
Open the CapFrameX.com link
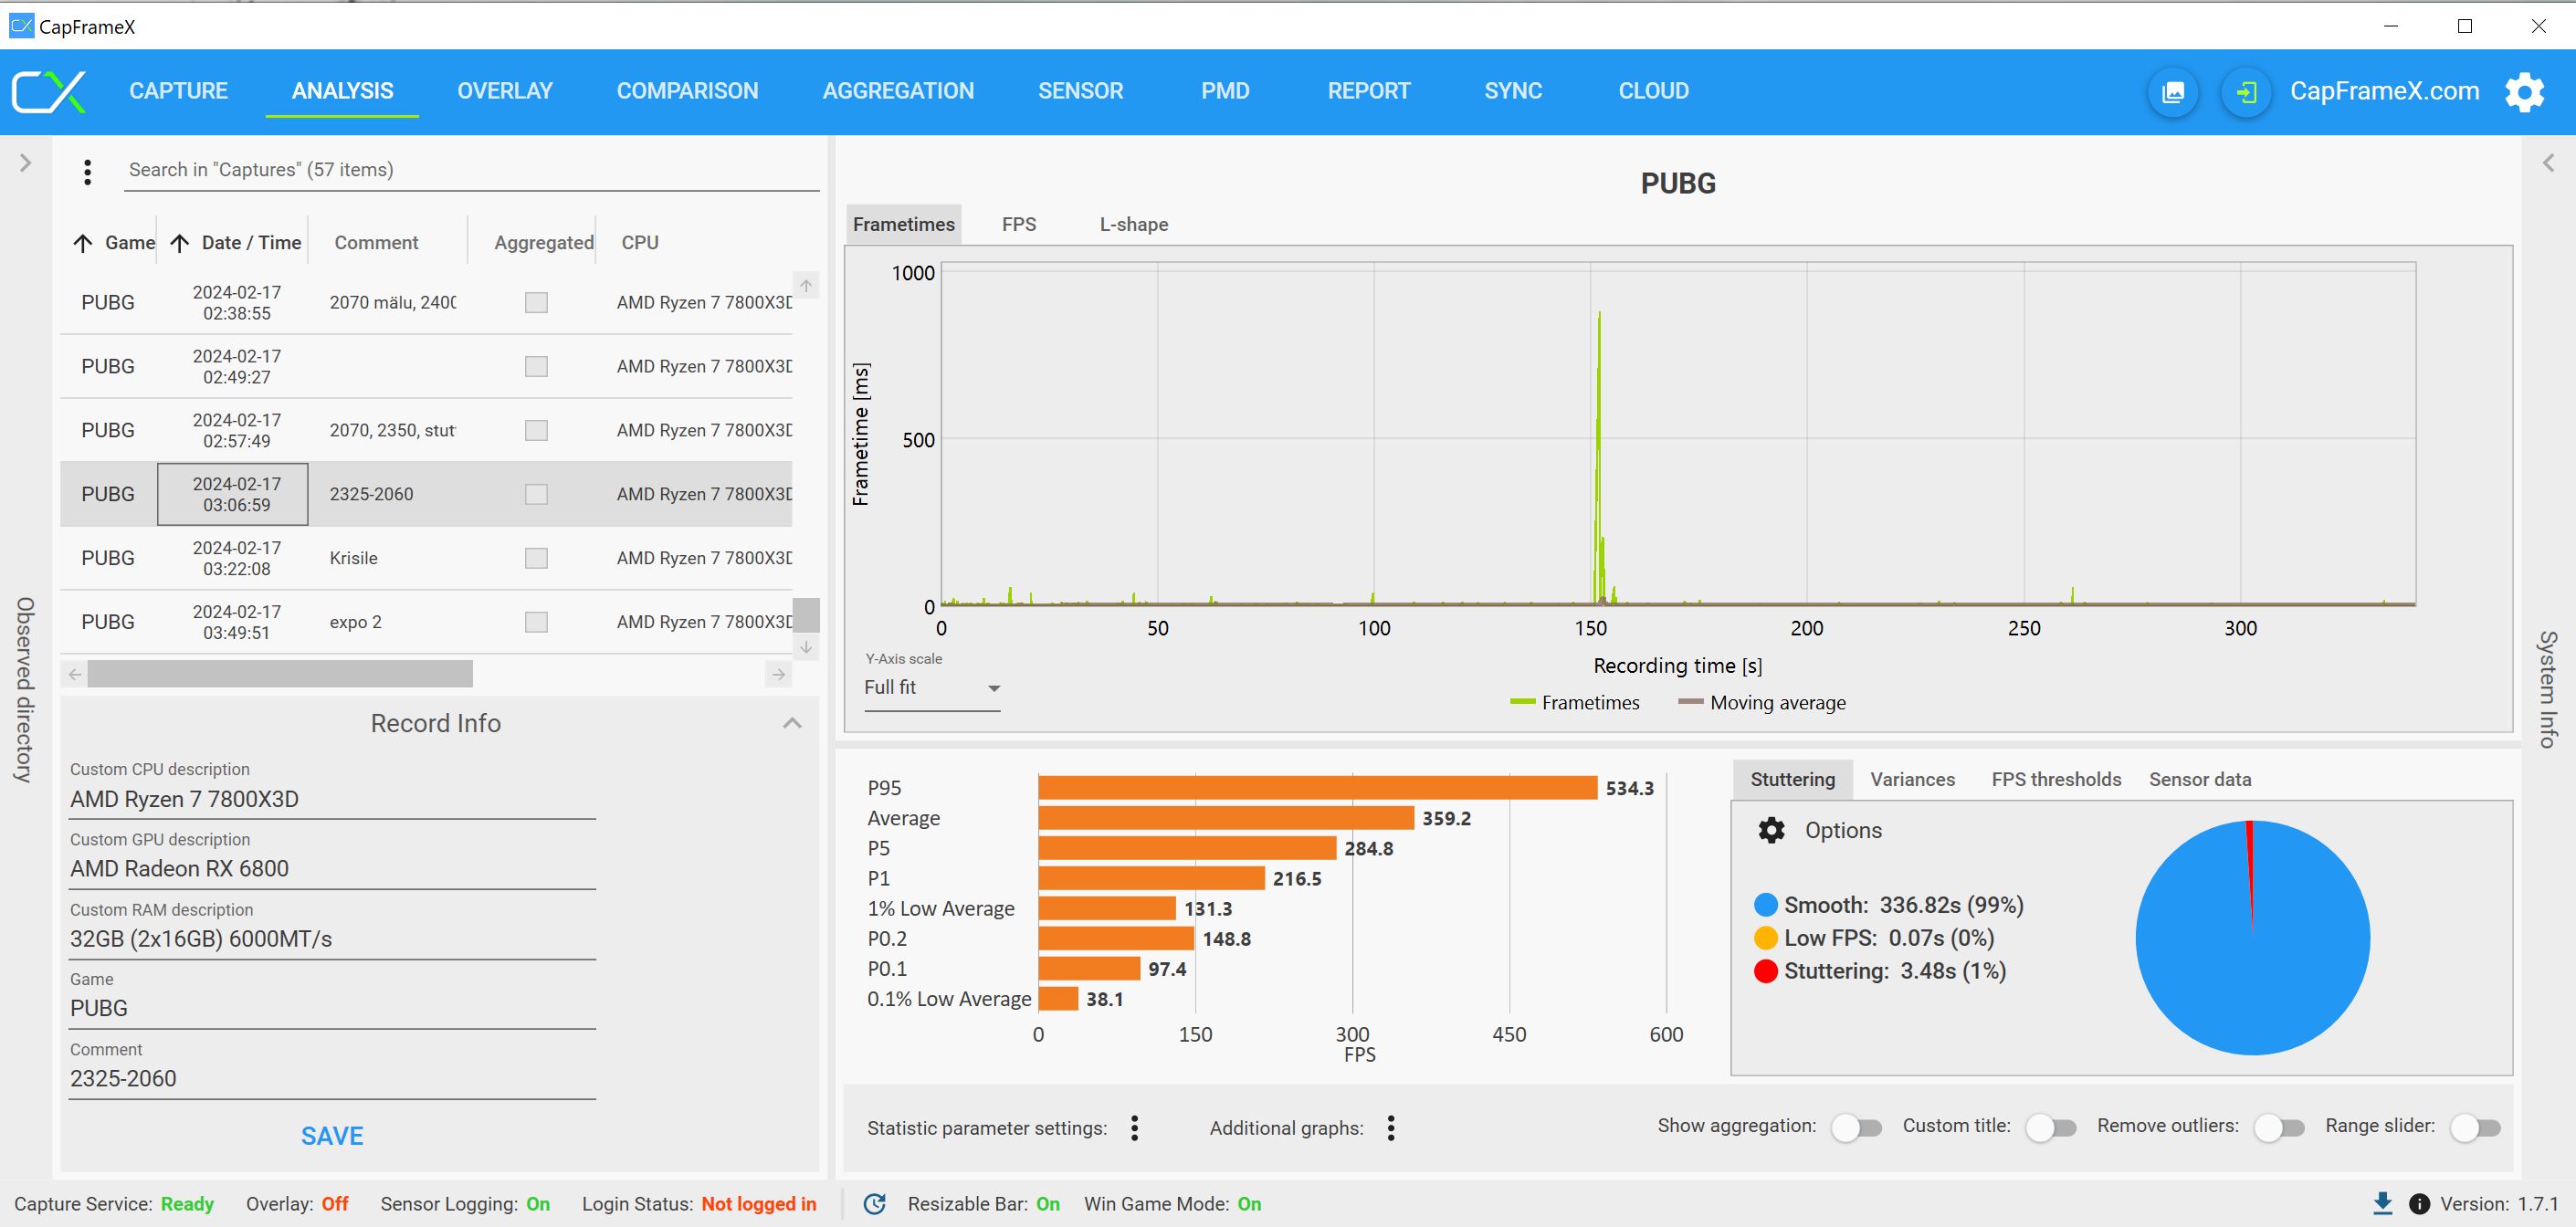tap(2384, 91)
